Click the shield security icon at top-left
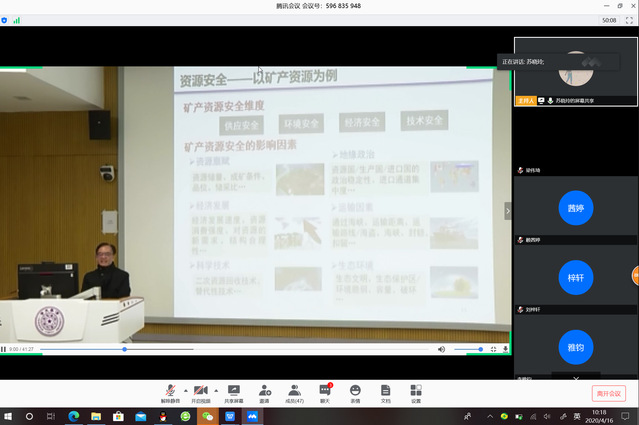 5,20
